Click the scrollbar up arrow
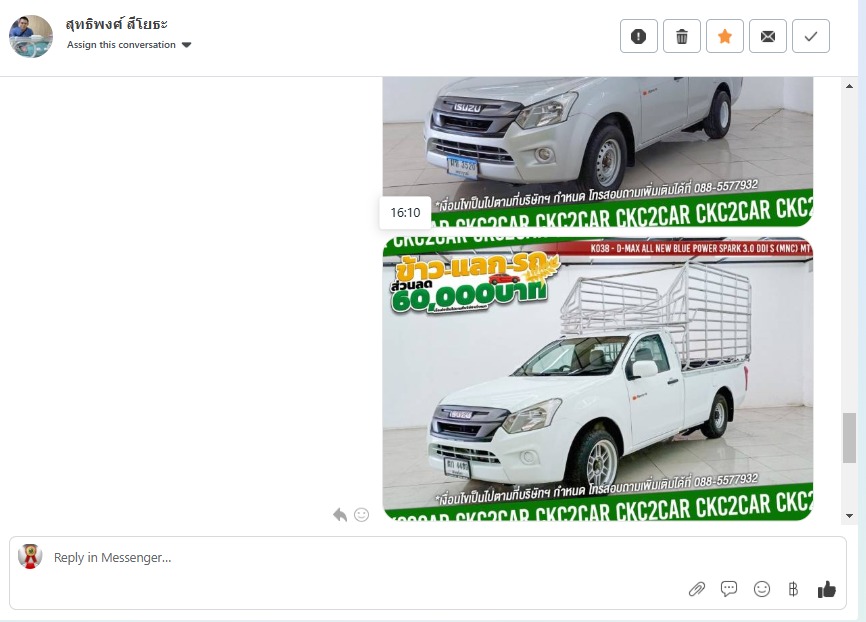The image size is (866, 622). (x=849, y=86)
